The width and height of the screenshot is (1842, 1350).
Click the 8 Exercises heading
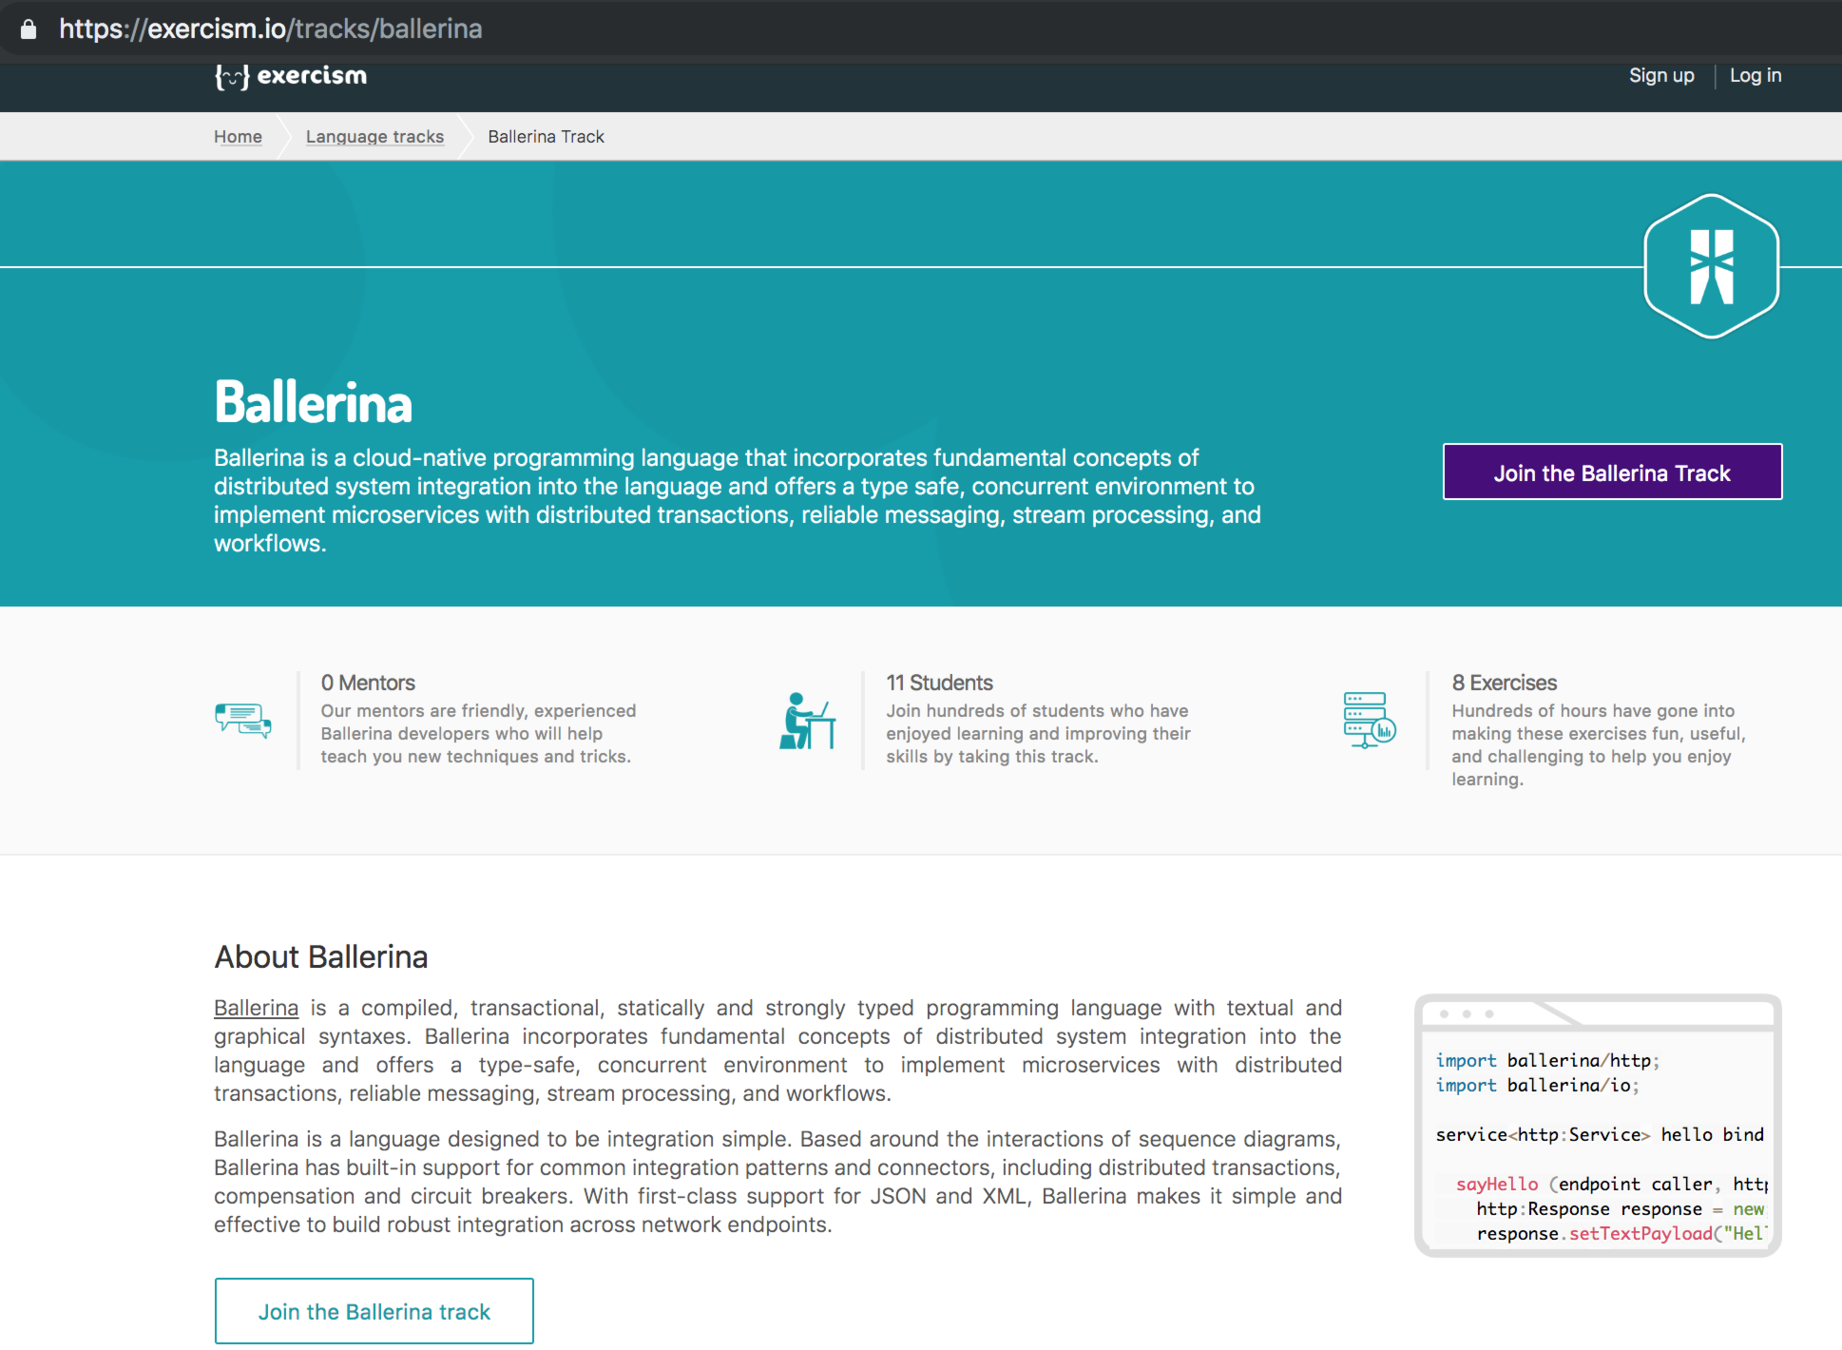coord(1504,683)
